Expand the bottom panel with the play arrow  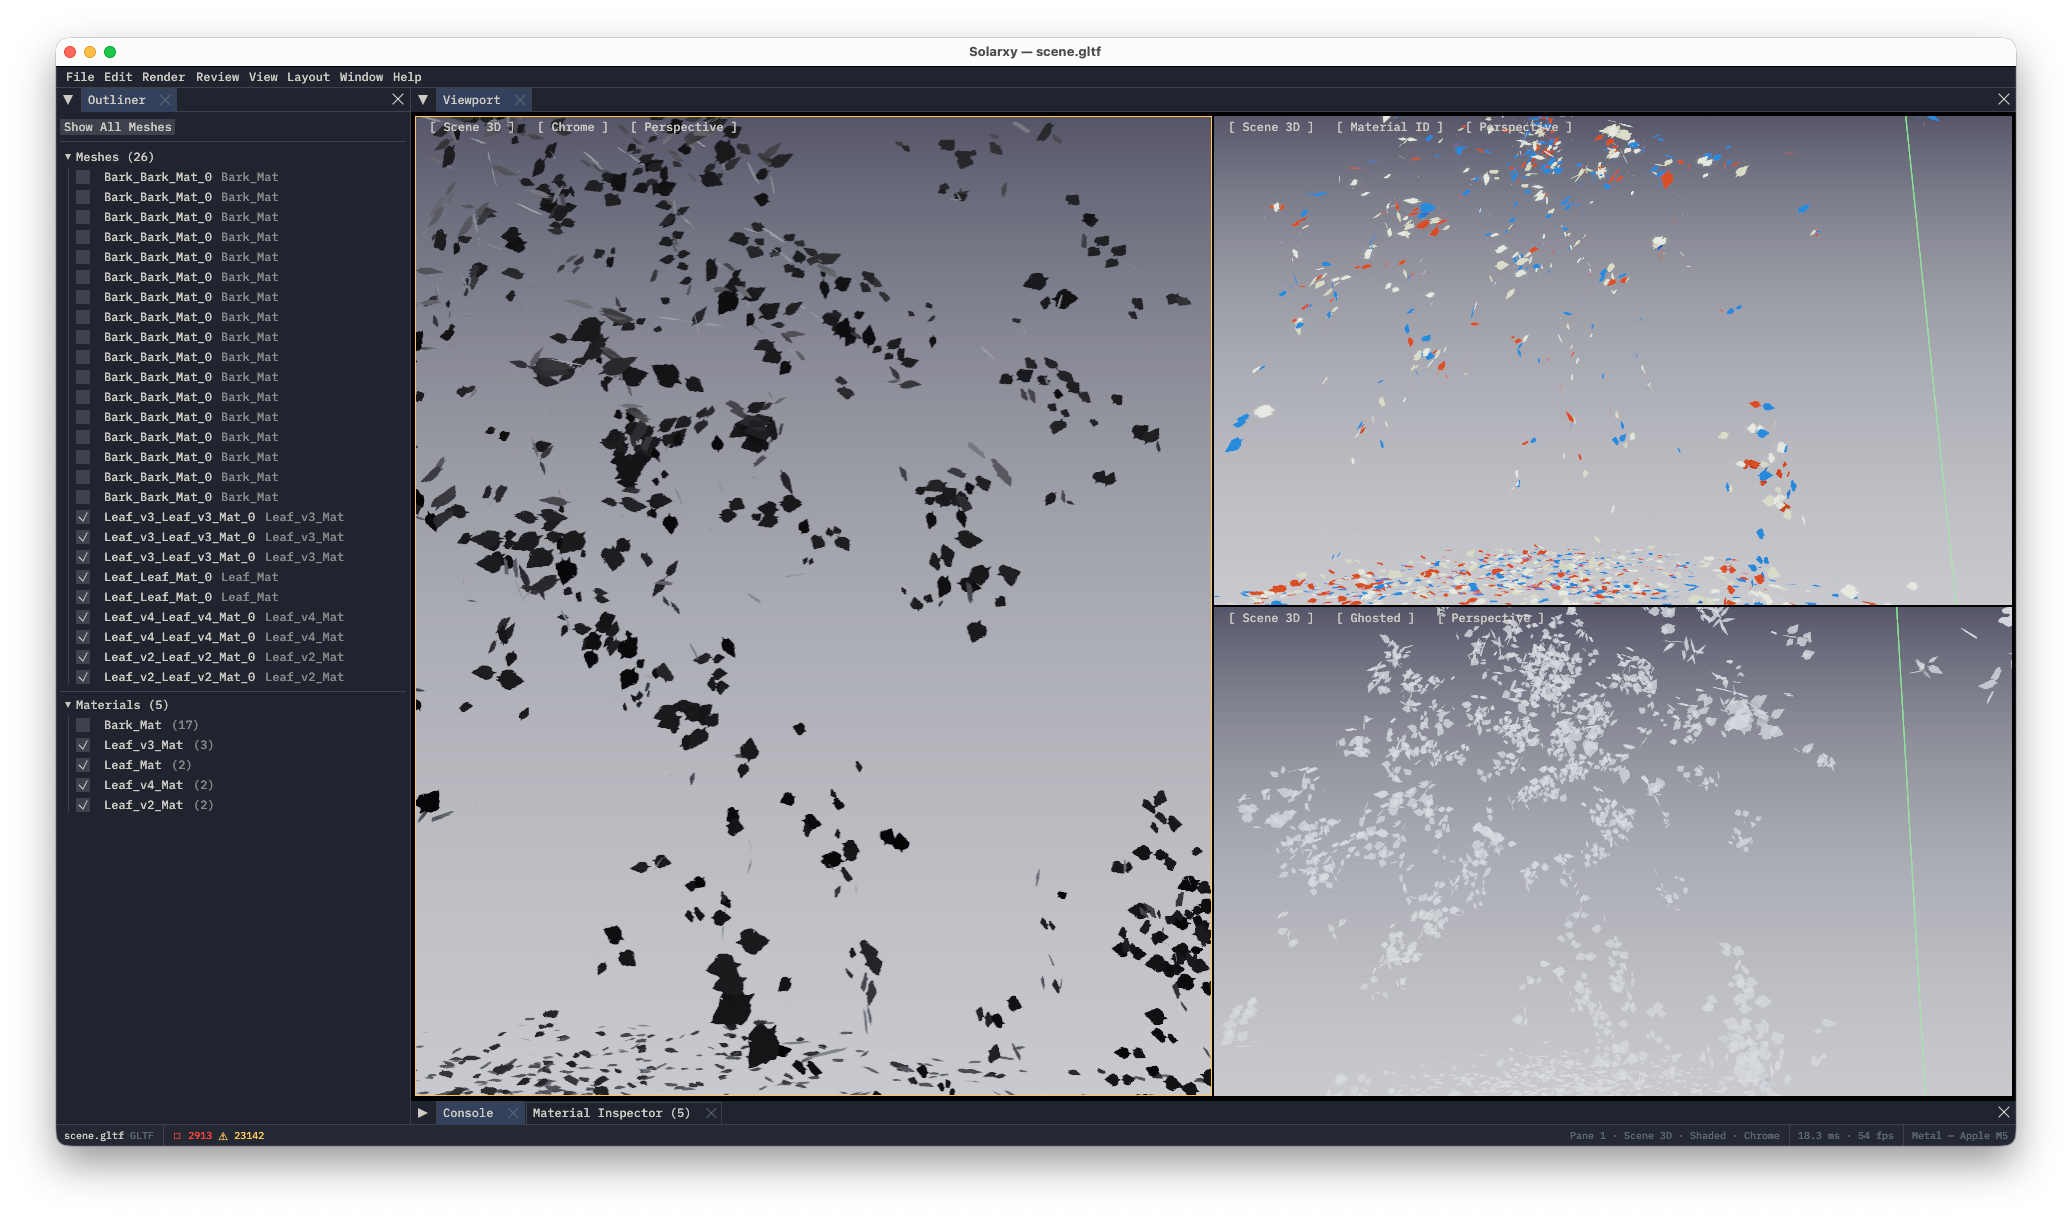pos(423,1113)
